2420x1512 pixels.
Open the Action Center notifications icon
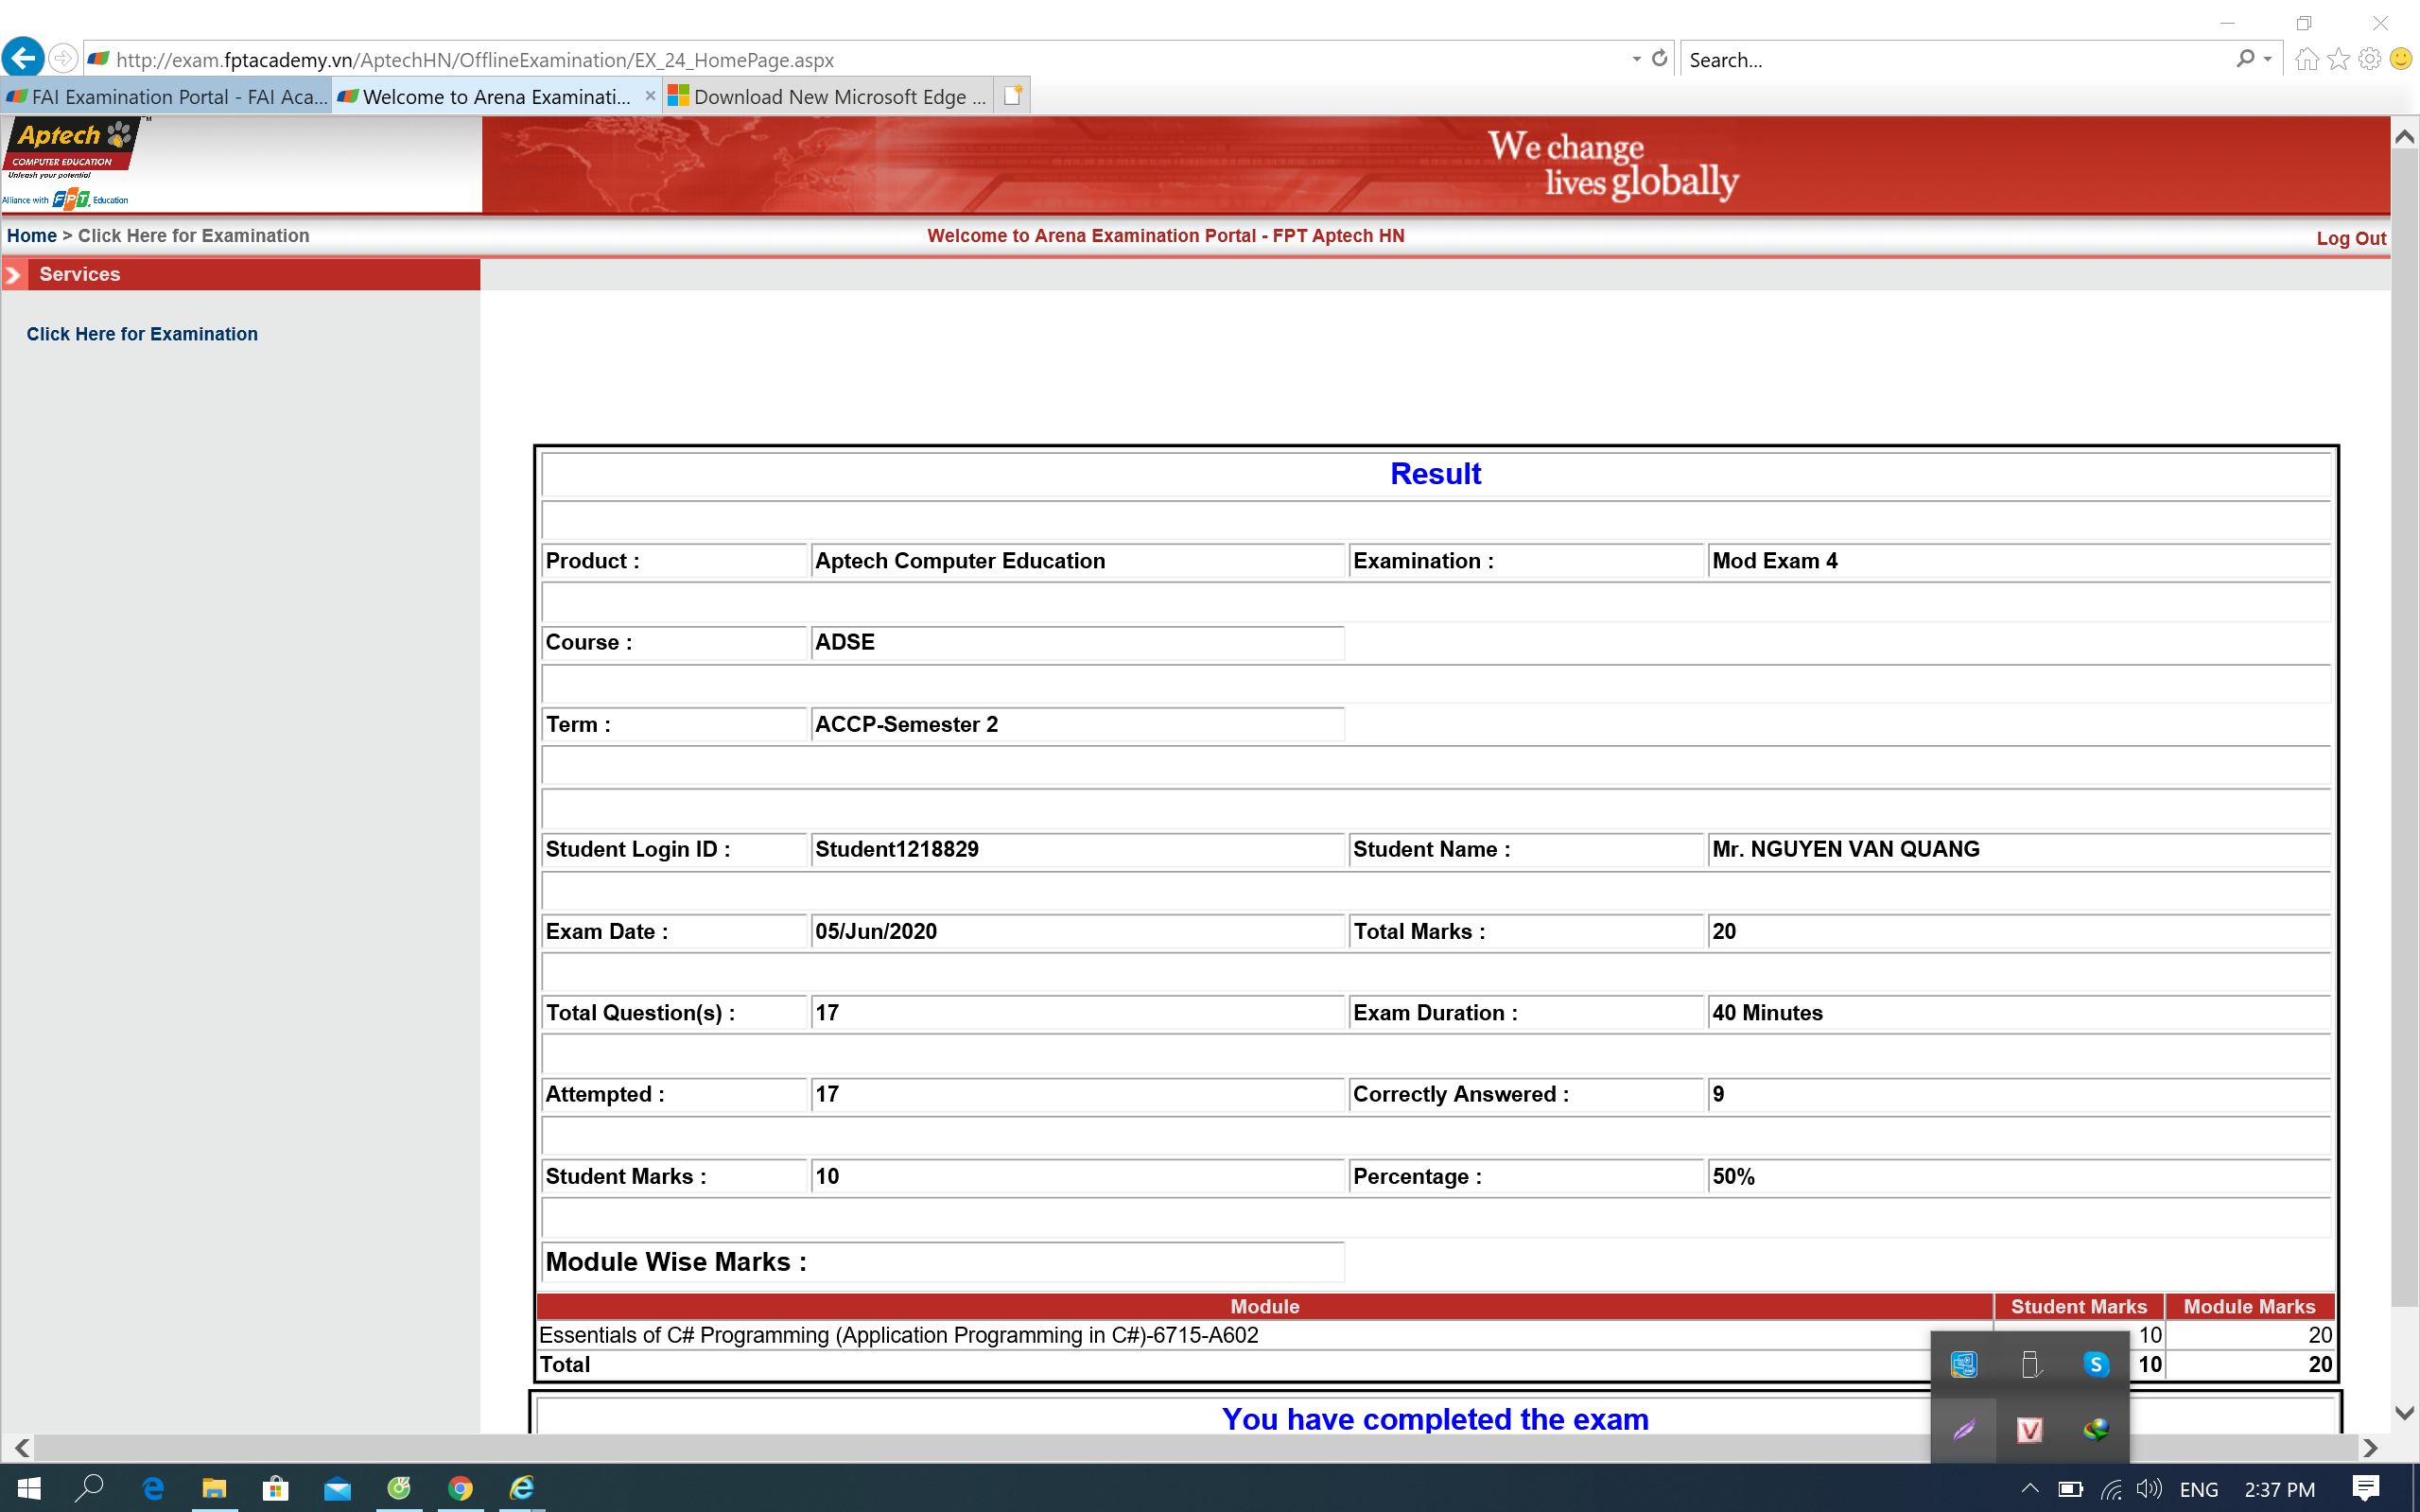click(x=2365, y=1488)
